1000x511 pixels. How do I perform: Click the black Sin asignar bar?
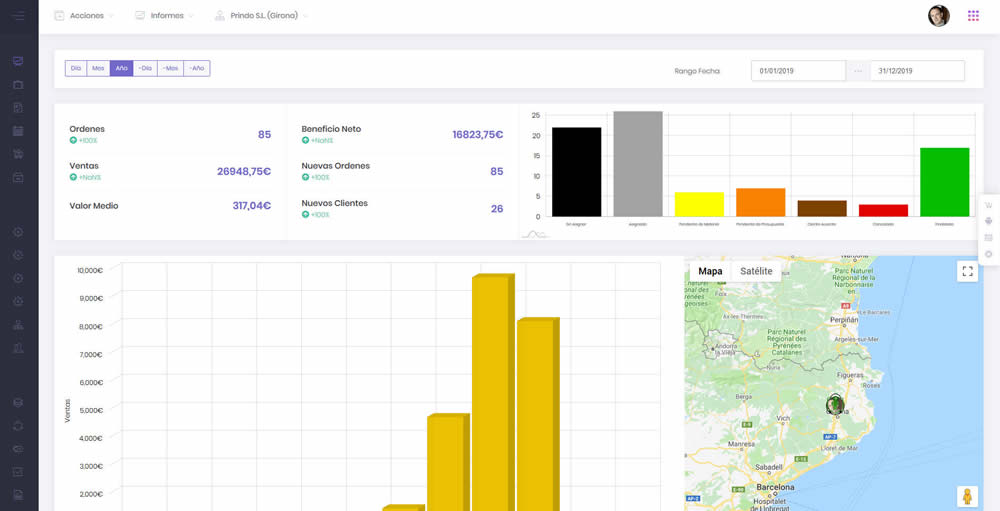577,172
